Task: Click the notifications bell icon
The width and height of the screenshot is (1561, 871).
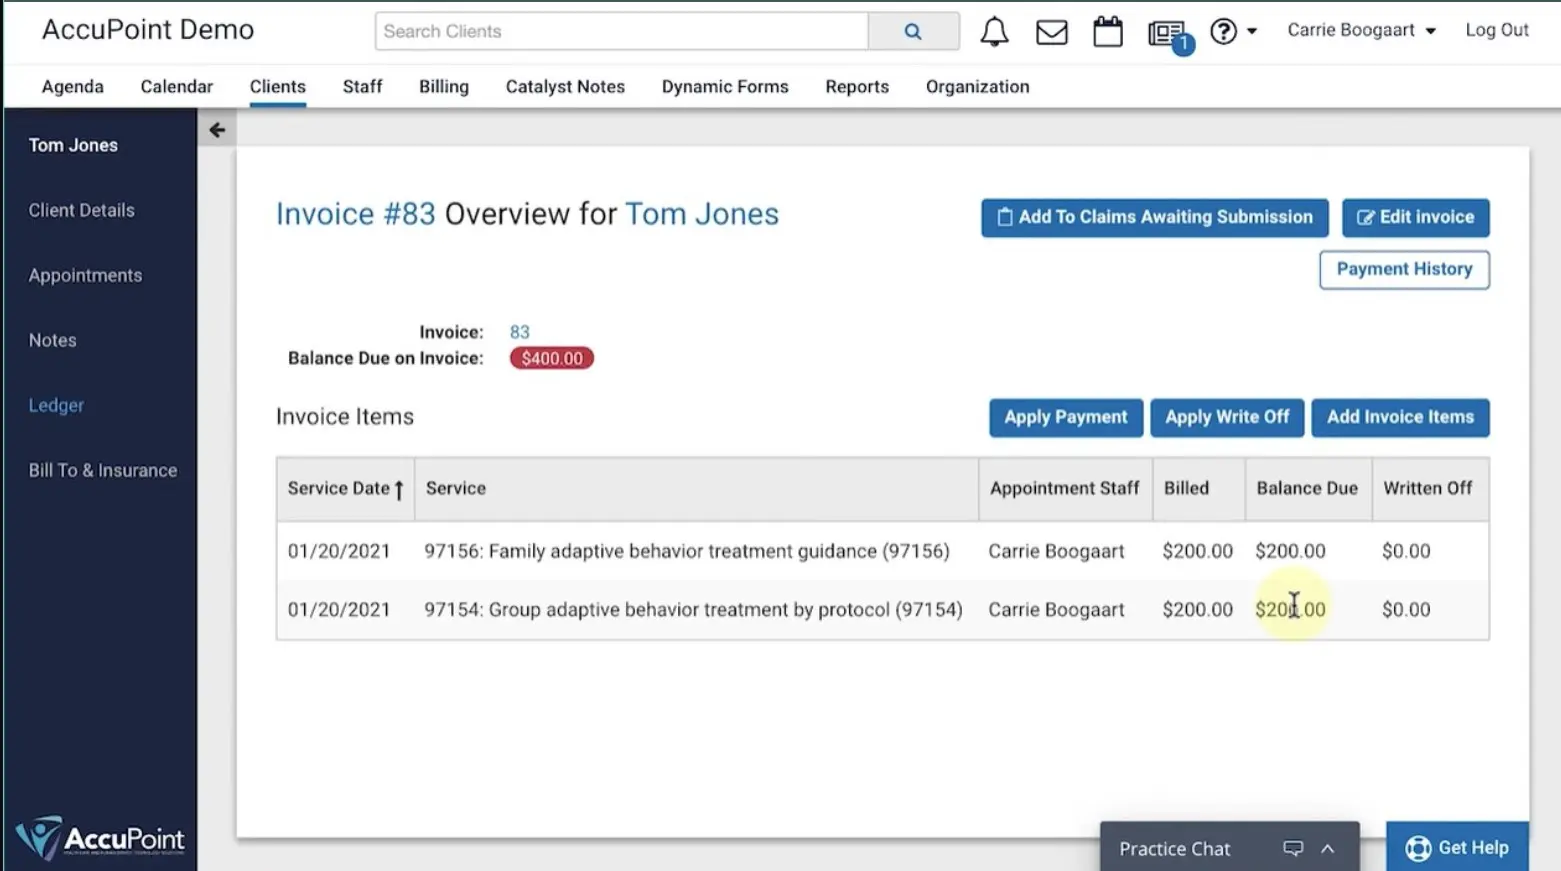Action: (994, 32)
